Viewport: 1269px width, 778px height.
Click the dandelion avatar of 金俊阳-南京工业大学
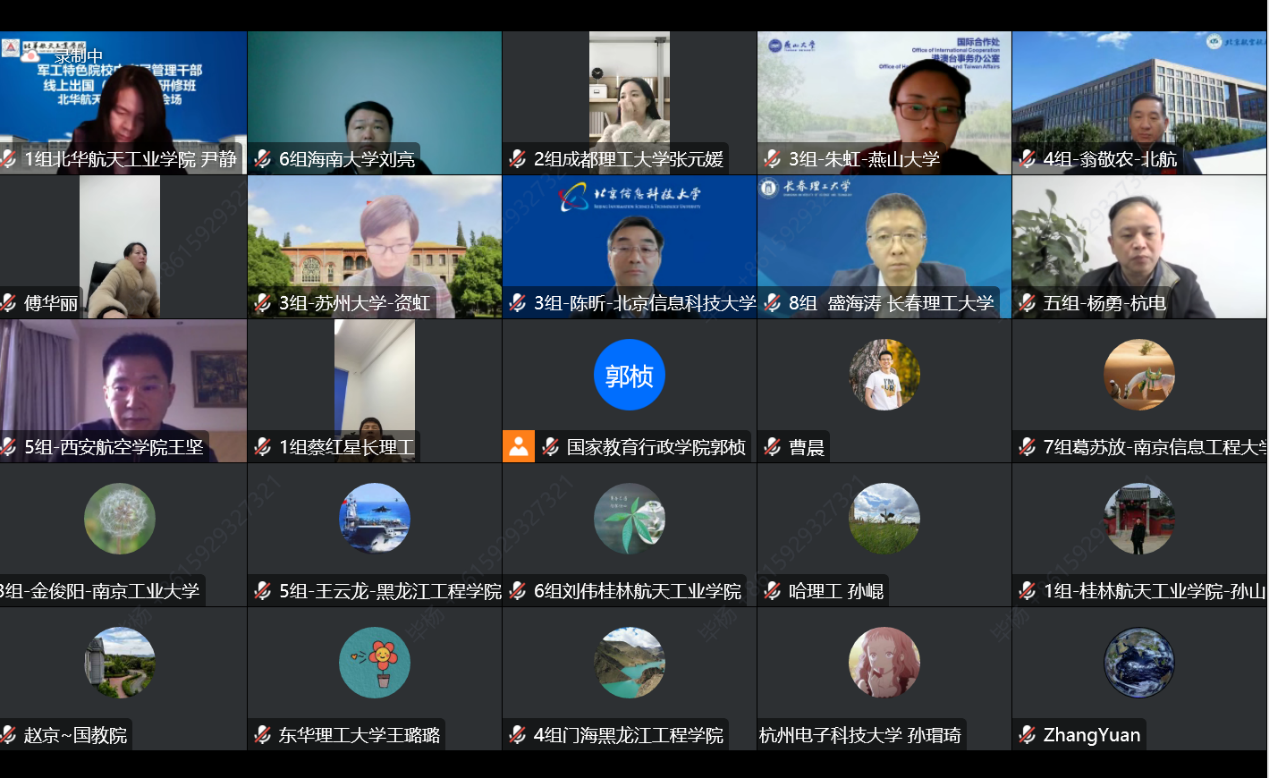tap(120, 519)
